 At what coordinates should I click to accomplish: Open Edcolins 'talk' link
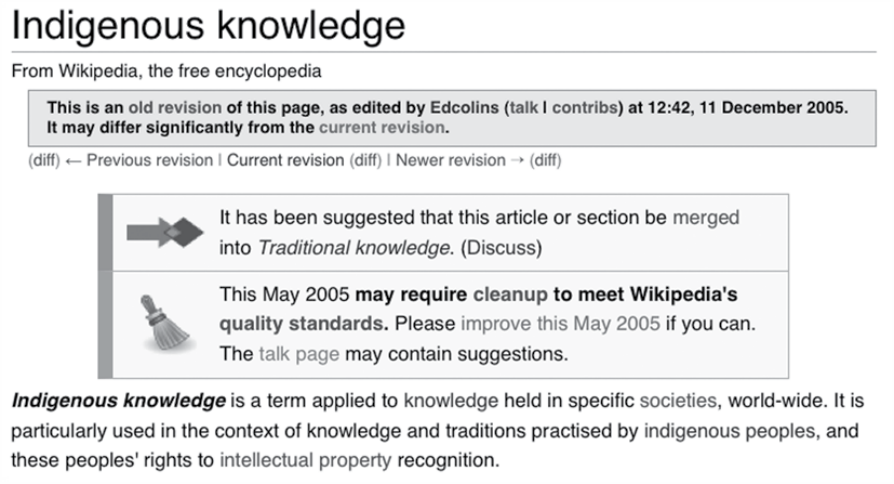click(524, 107)
